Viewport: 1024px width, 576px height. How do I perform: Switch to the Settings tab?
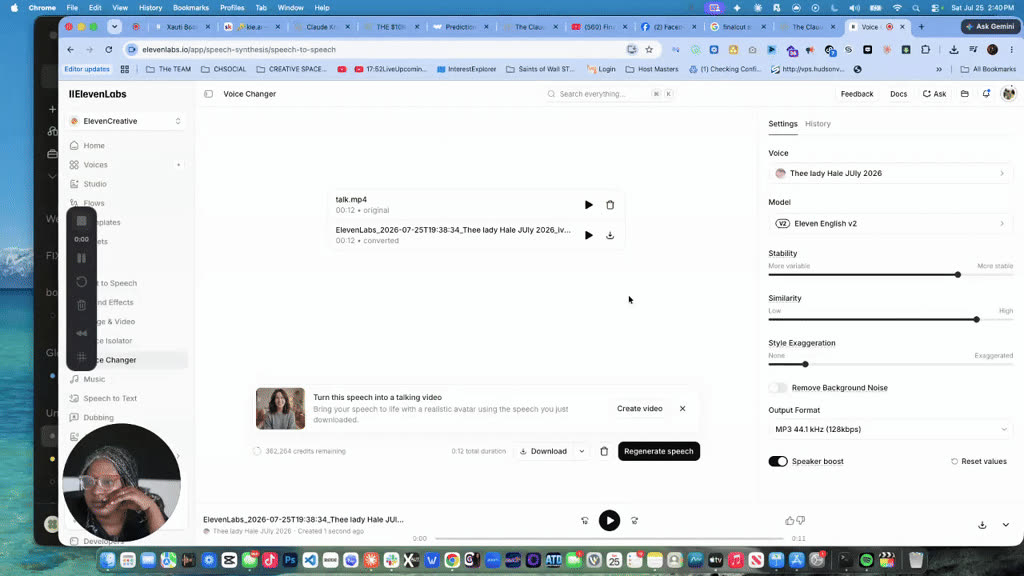pos(782,123)
